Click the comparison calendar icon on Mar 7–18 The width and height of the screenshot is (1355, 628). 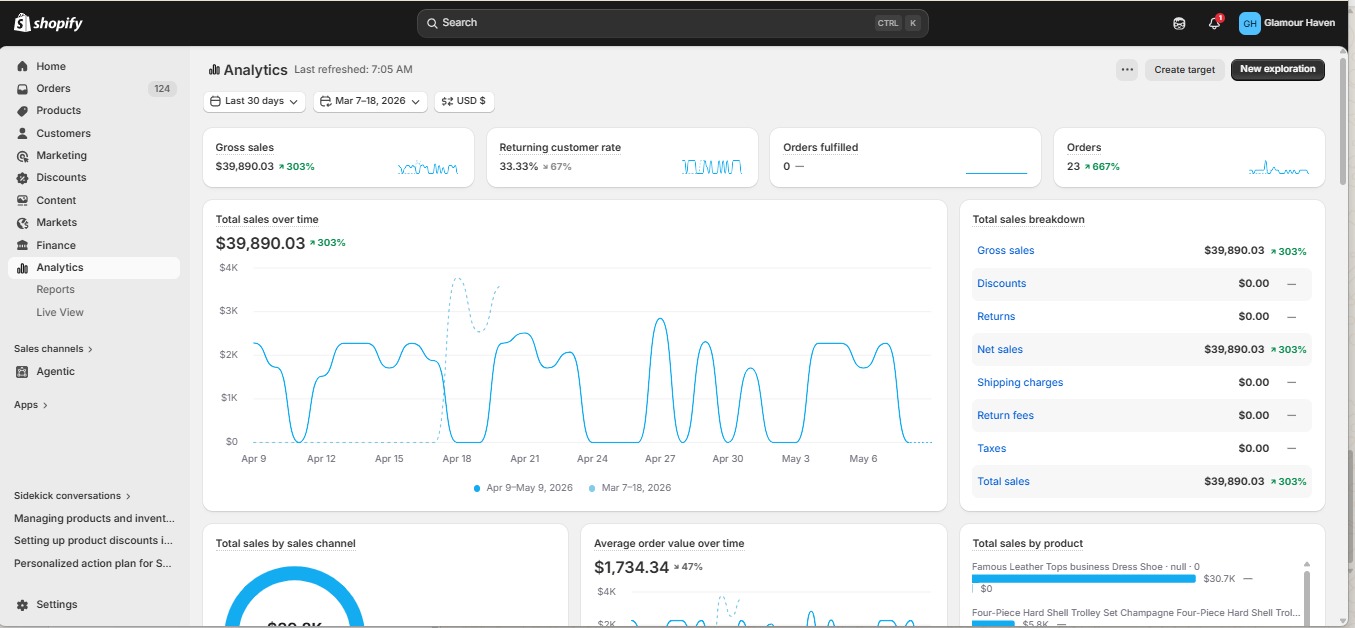click(x=325, y=101)
